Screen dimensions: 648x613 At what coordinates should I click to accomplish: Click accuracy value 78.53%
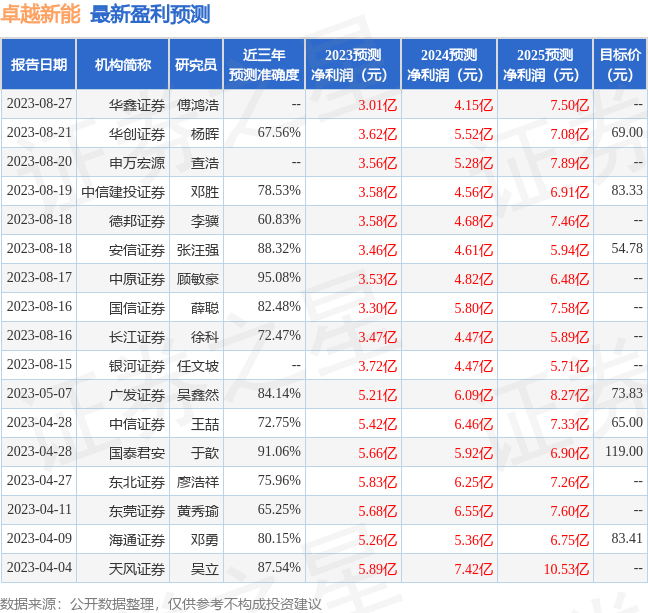click(x=279, y=191)
